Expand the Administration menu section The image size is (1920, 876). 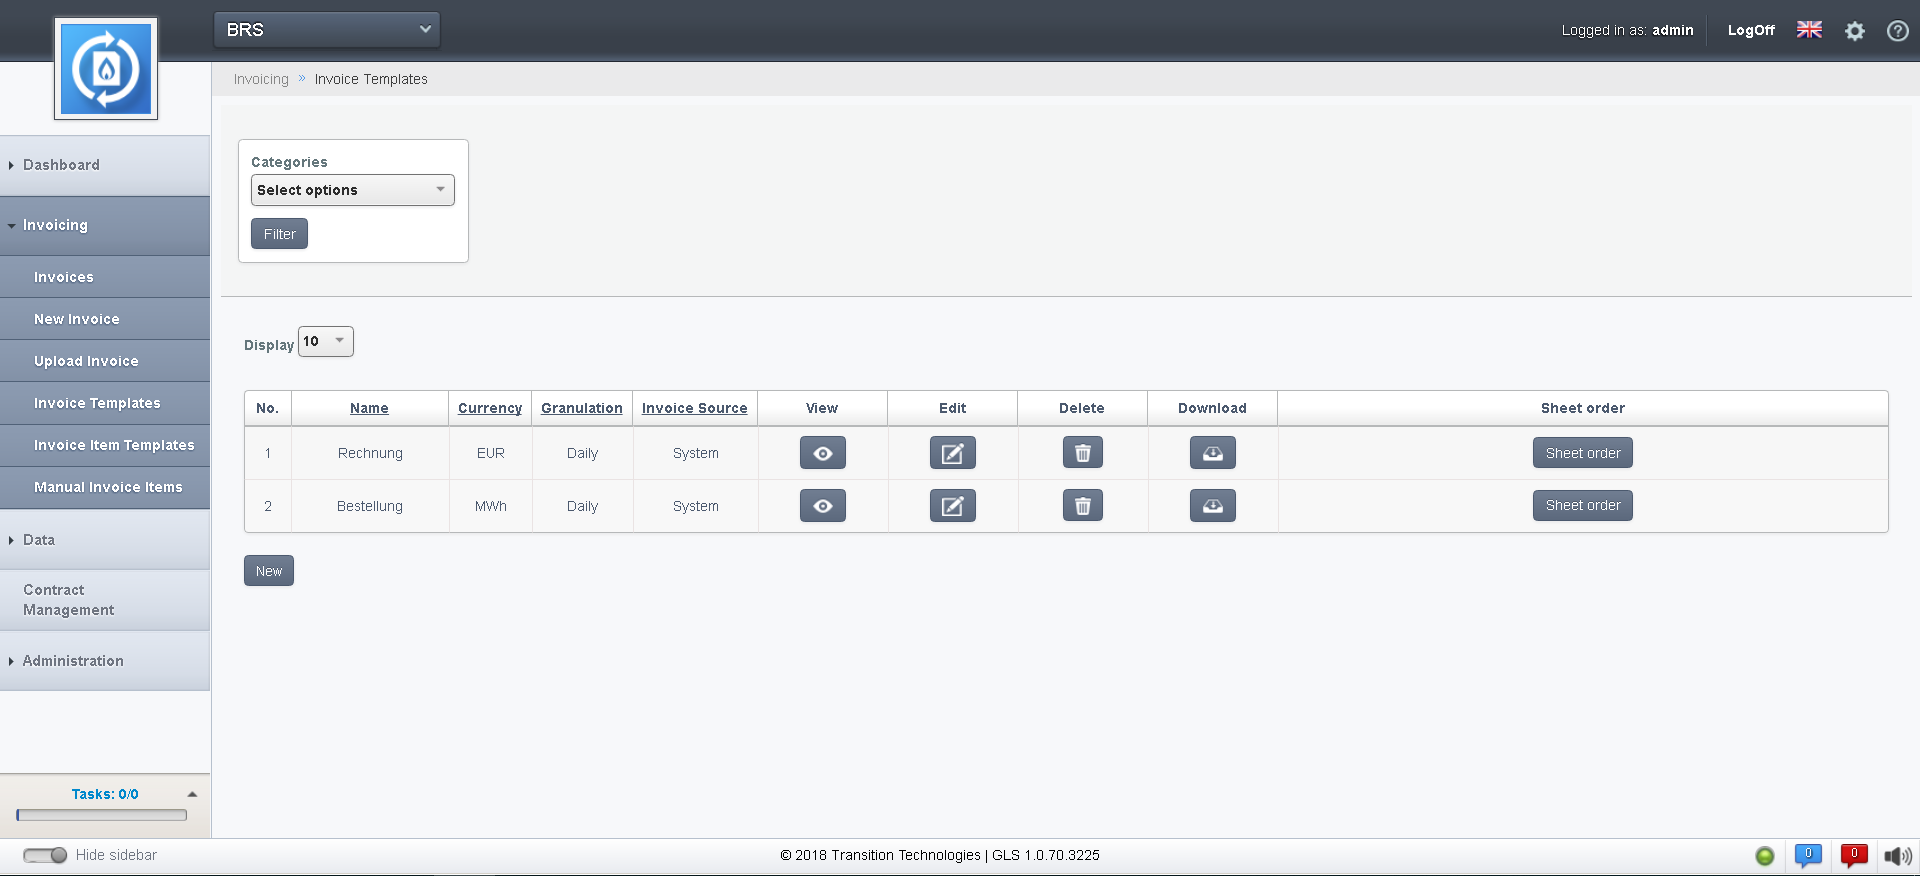click(x=73, y=661)
